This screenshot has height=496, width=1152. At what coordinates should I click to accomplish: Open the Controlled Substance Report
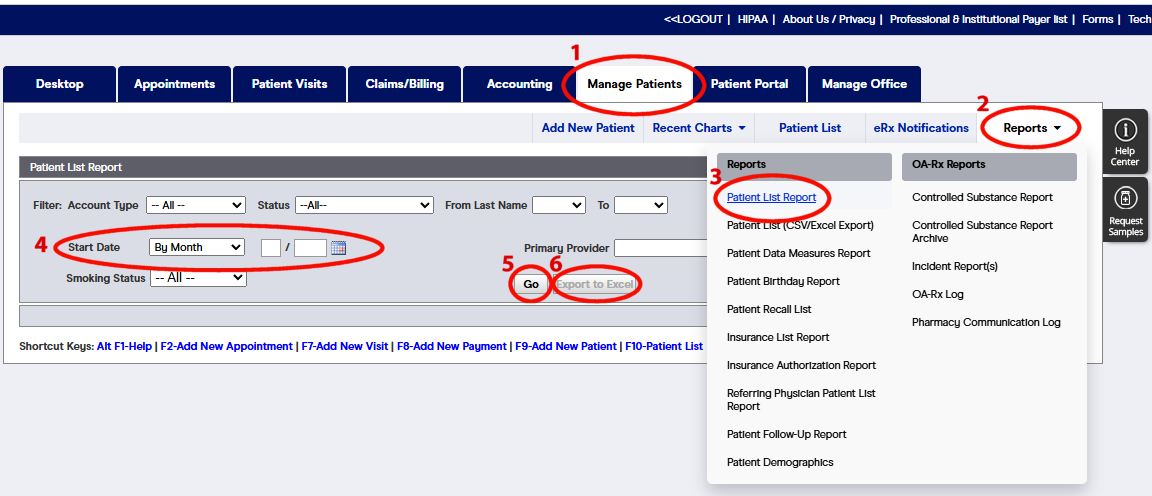[x=982, y=197]
